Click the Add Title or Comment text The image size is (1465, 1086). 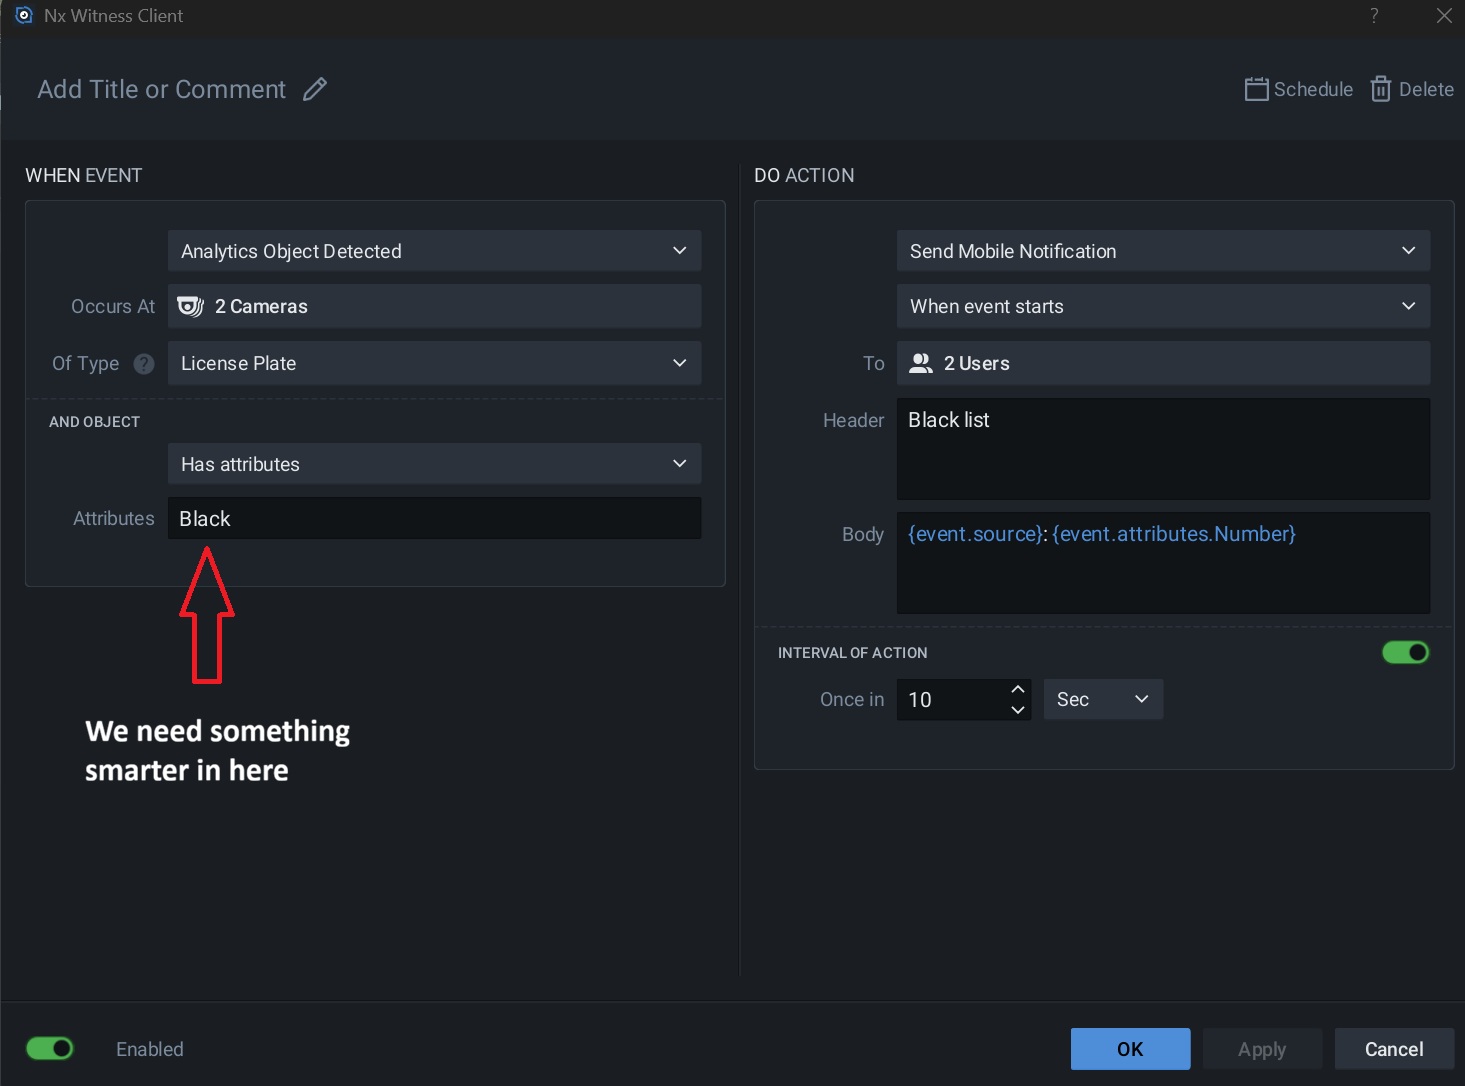pyautogui.click(x=161, y=89)
